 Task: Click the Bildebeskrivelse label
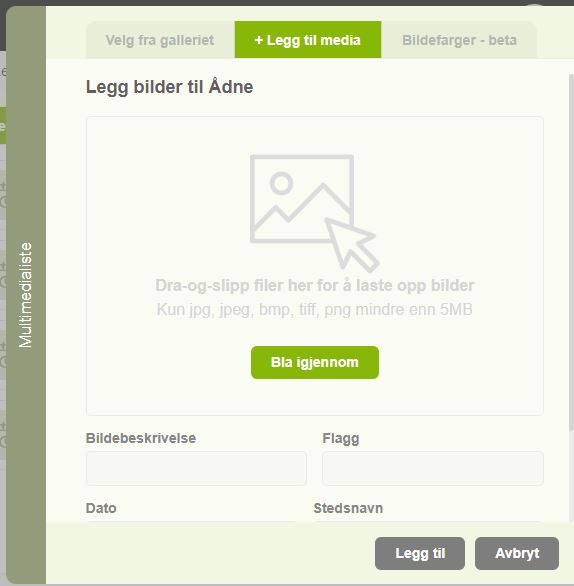click(x=141, y=438)
